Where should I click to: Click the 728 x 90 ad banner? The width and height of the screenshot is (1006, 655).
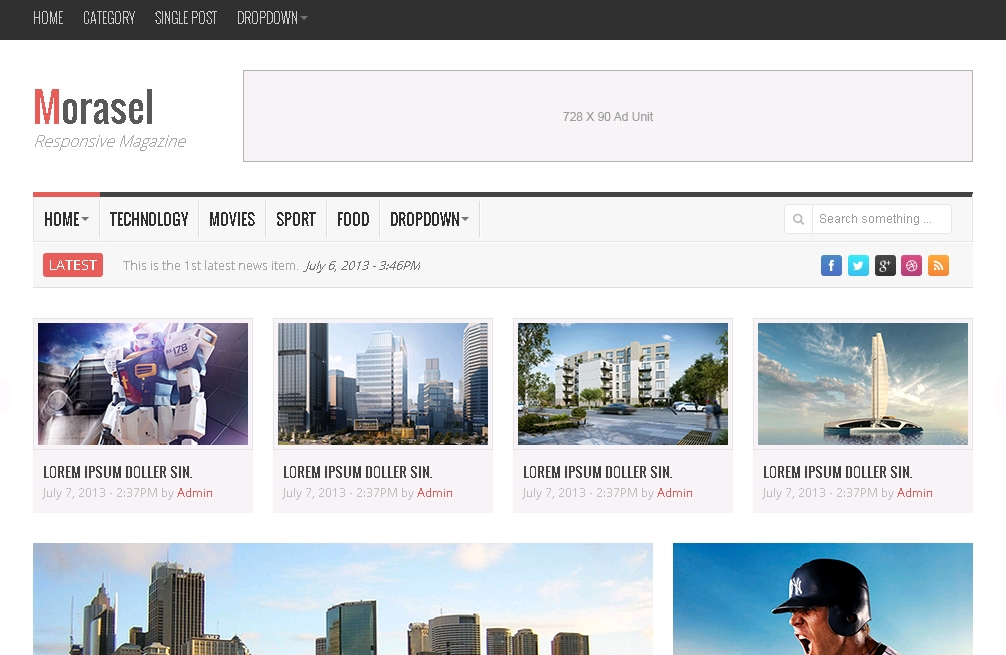tap(607, 116)
